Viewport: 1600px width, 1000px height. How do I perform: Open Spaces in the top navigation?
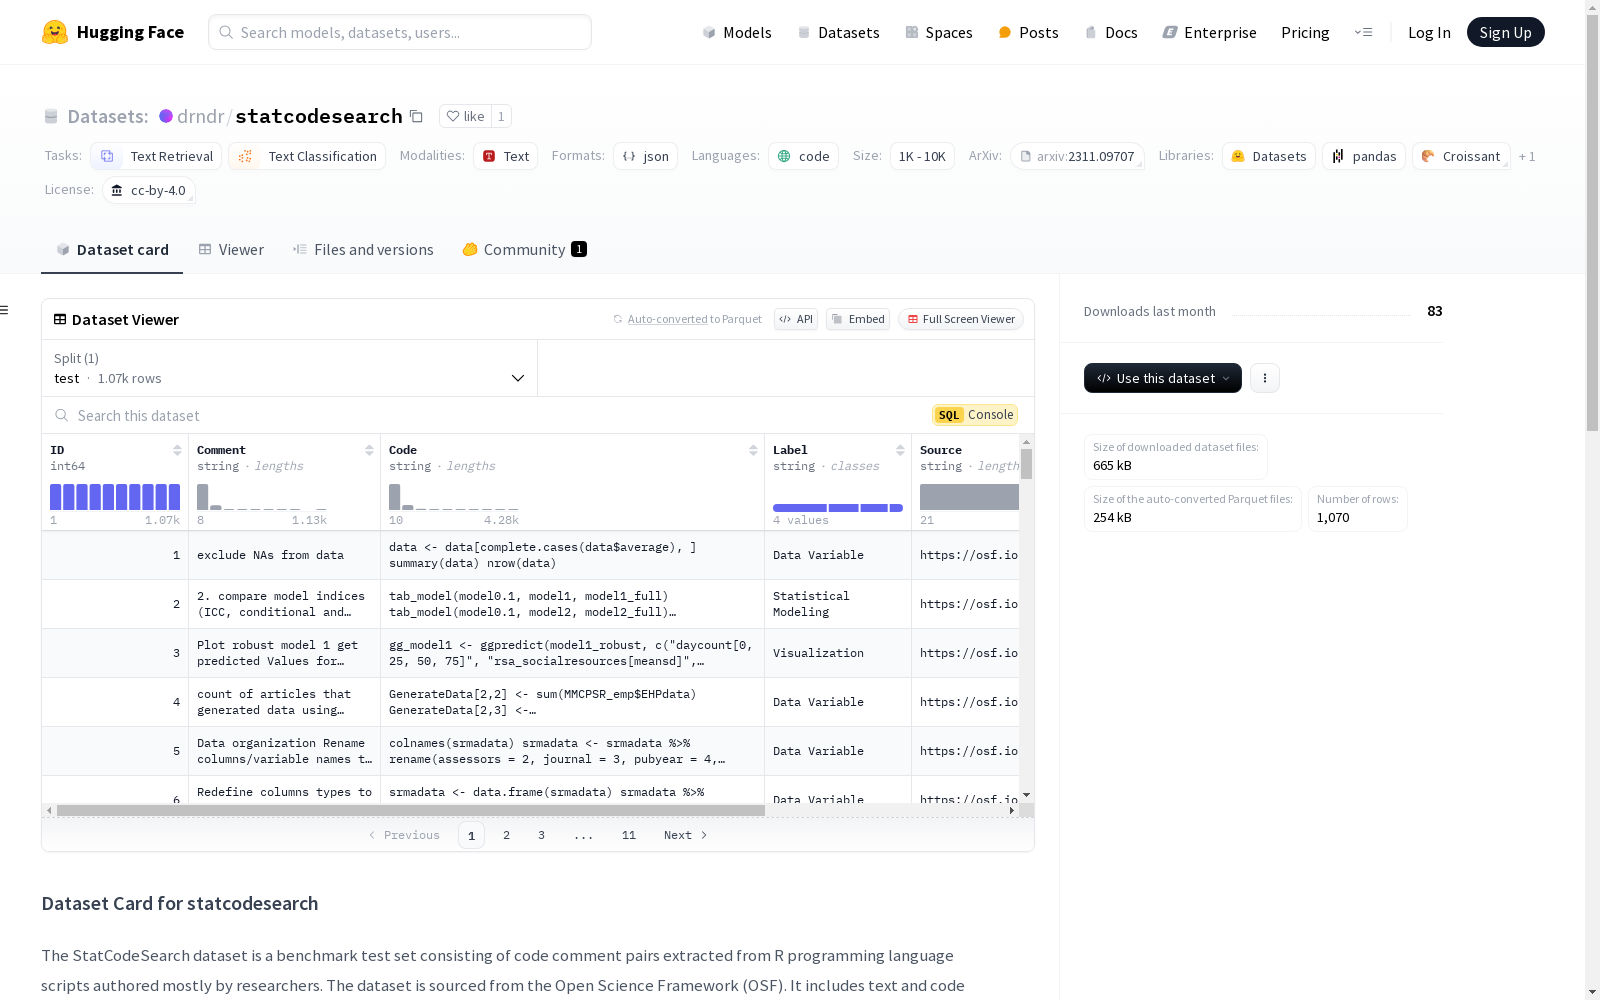pos(939,32)
